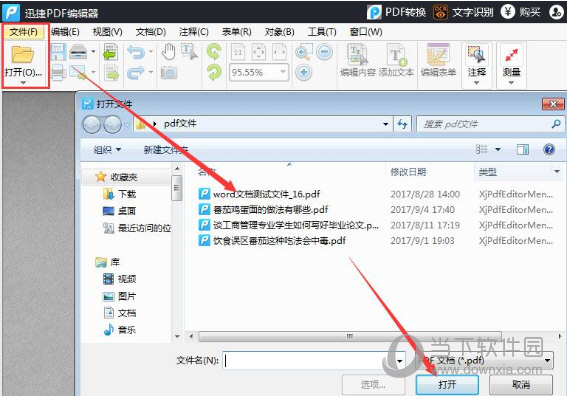The height and width of the screenshot is (399, 567).
Task: Click the 测量 measure tool icon
Action: coord(511,55)
